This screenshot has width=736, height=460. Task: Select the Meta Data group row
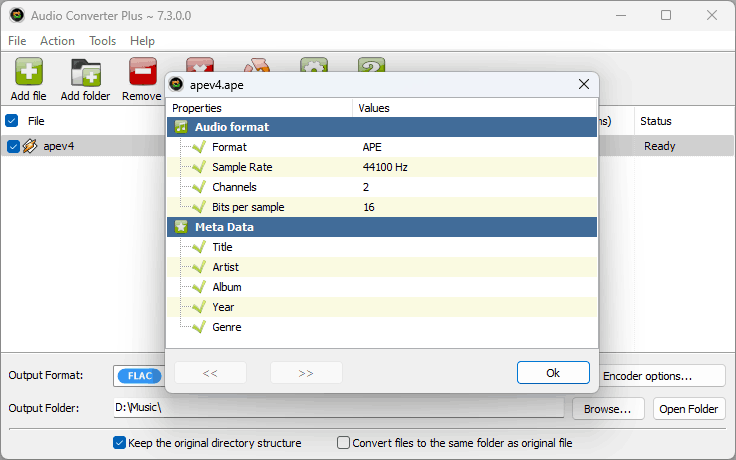[x=382, y=227]
